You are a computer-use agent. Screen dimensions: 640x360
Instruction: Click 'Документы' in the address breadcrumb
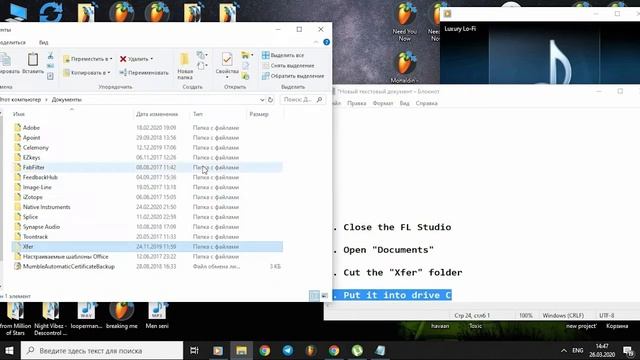[67, 100]
